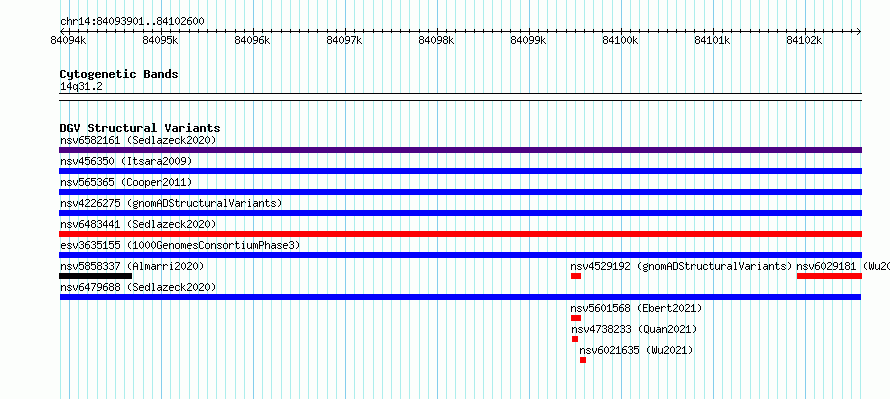Click the red nsv6029181 variant bar
The image size is (890, 399).
[829, 276]
